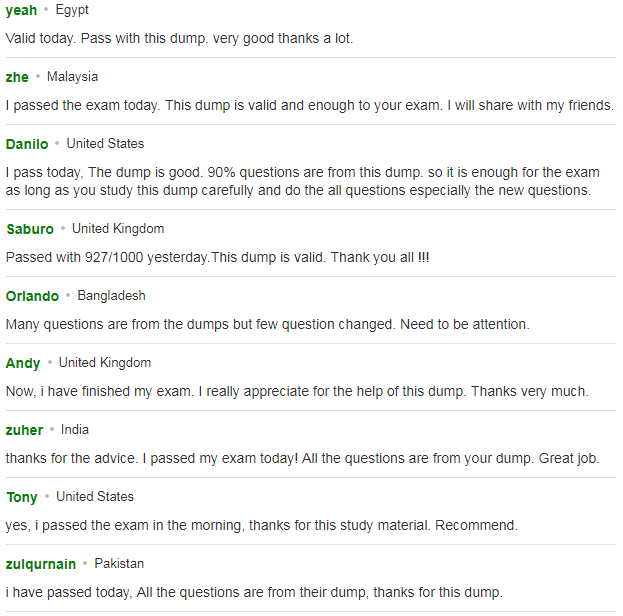Screen dimensions: 623x616
Task: Click Danilo's '90% questions' review text
Action: click(302, 182)
